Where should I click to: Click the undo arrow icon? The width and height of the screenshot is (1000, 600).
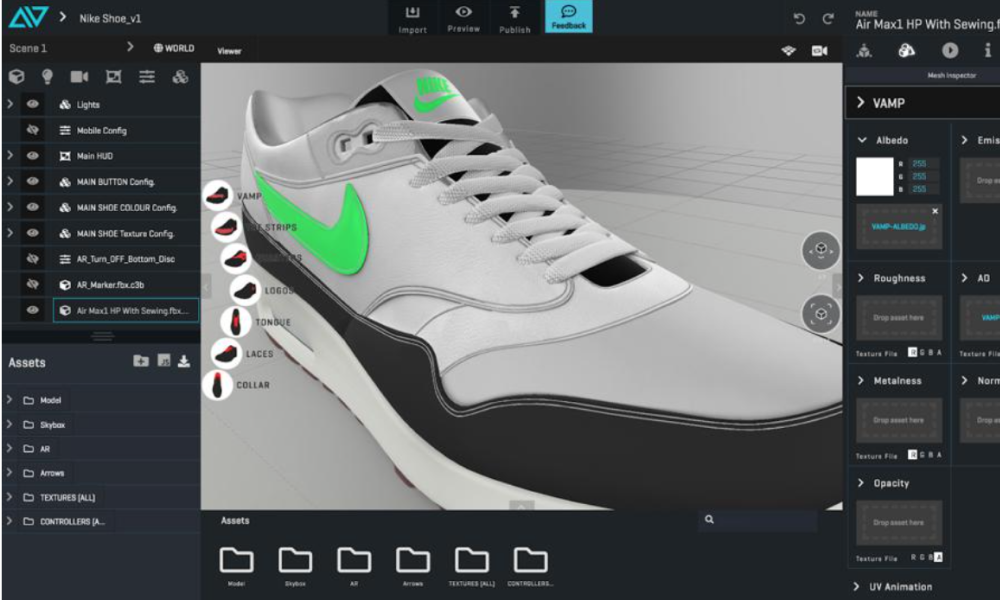pos(799,18)
